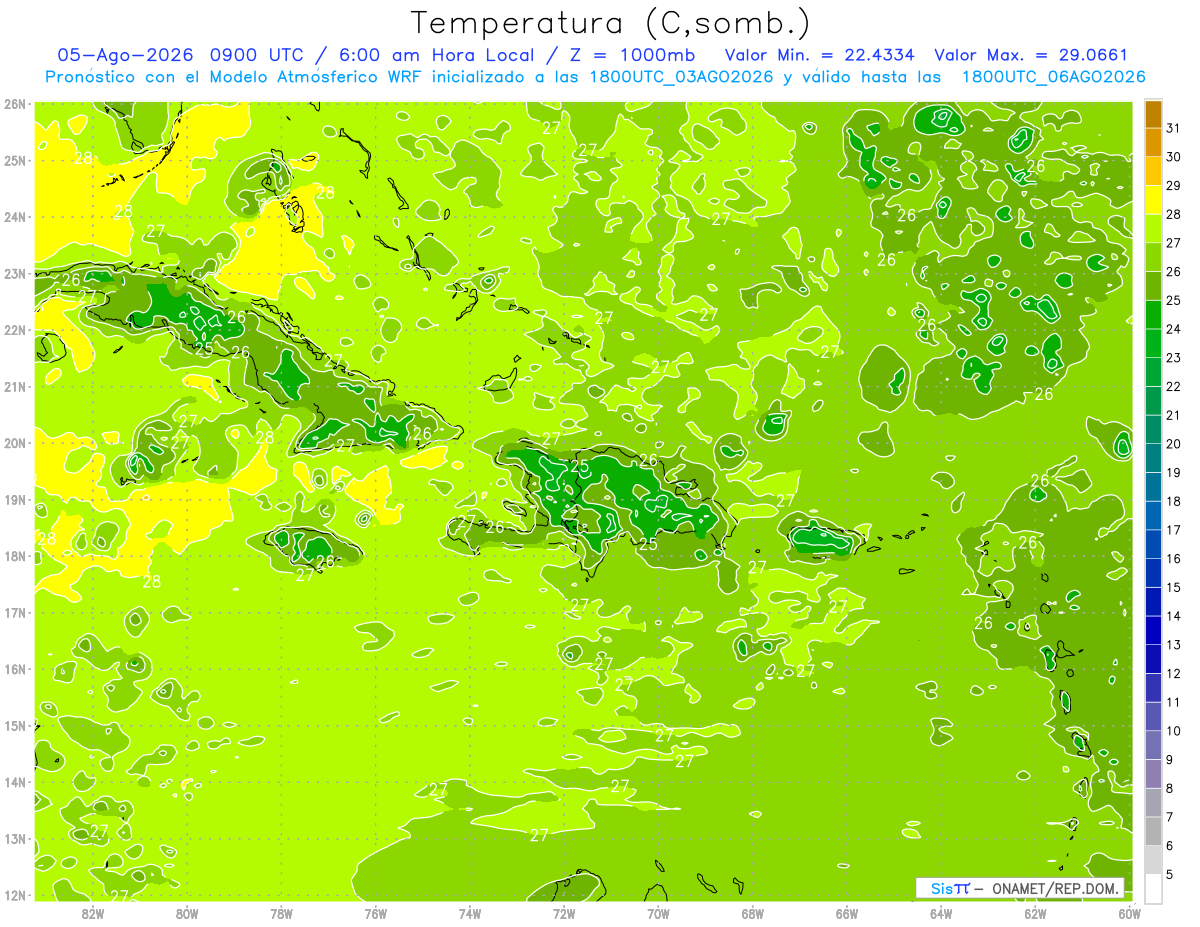Click the color scale value "5"

[1170, 875]
